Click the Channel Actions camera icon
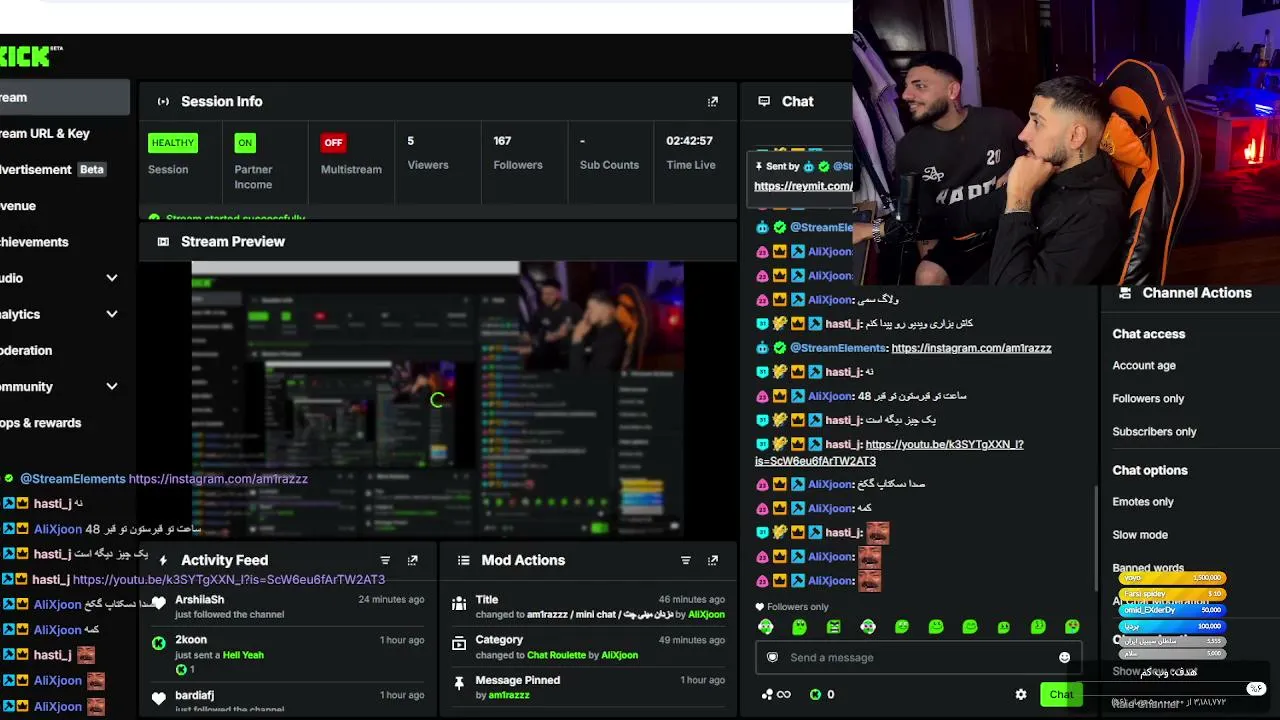The width and height of the screenshot is (1280, 720). pos(1125,293)
